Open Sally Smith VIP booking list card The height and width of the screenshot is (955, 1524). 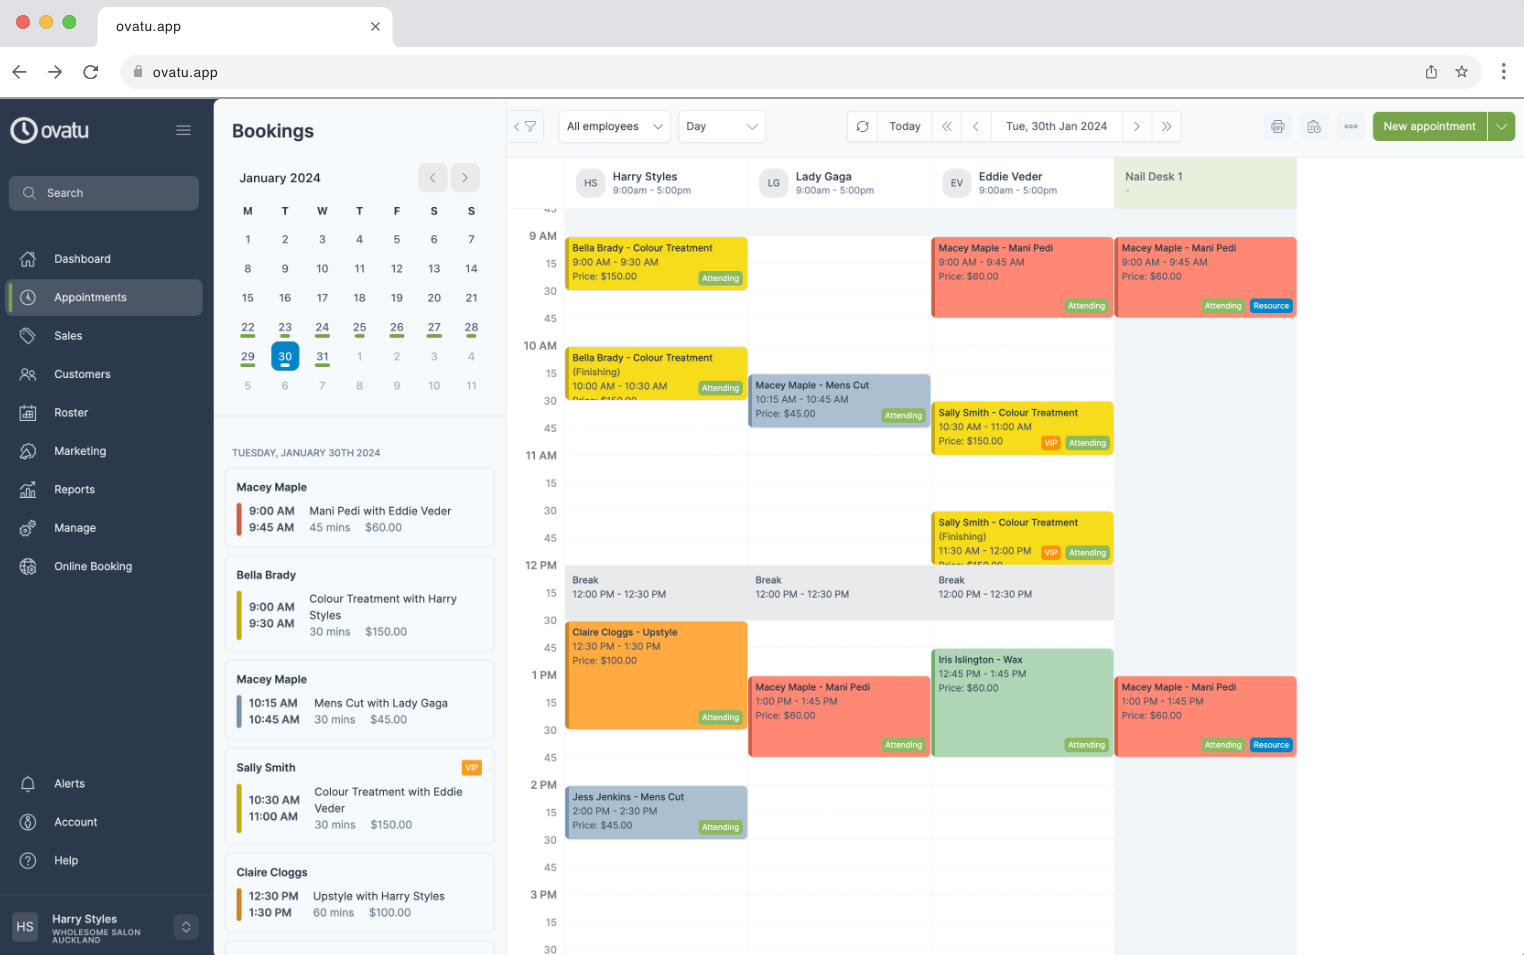tap(360, 796)
